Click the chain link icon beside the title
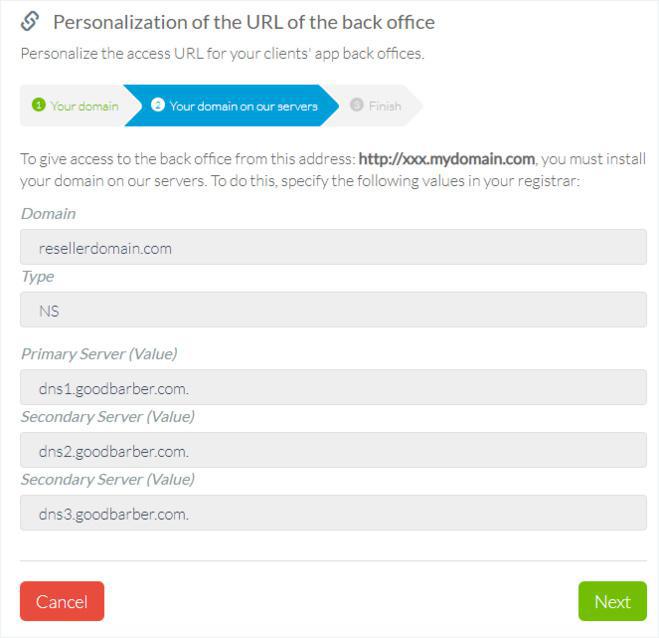 pos(30,21)
